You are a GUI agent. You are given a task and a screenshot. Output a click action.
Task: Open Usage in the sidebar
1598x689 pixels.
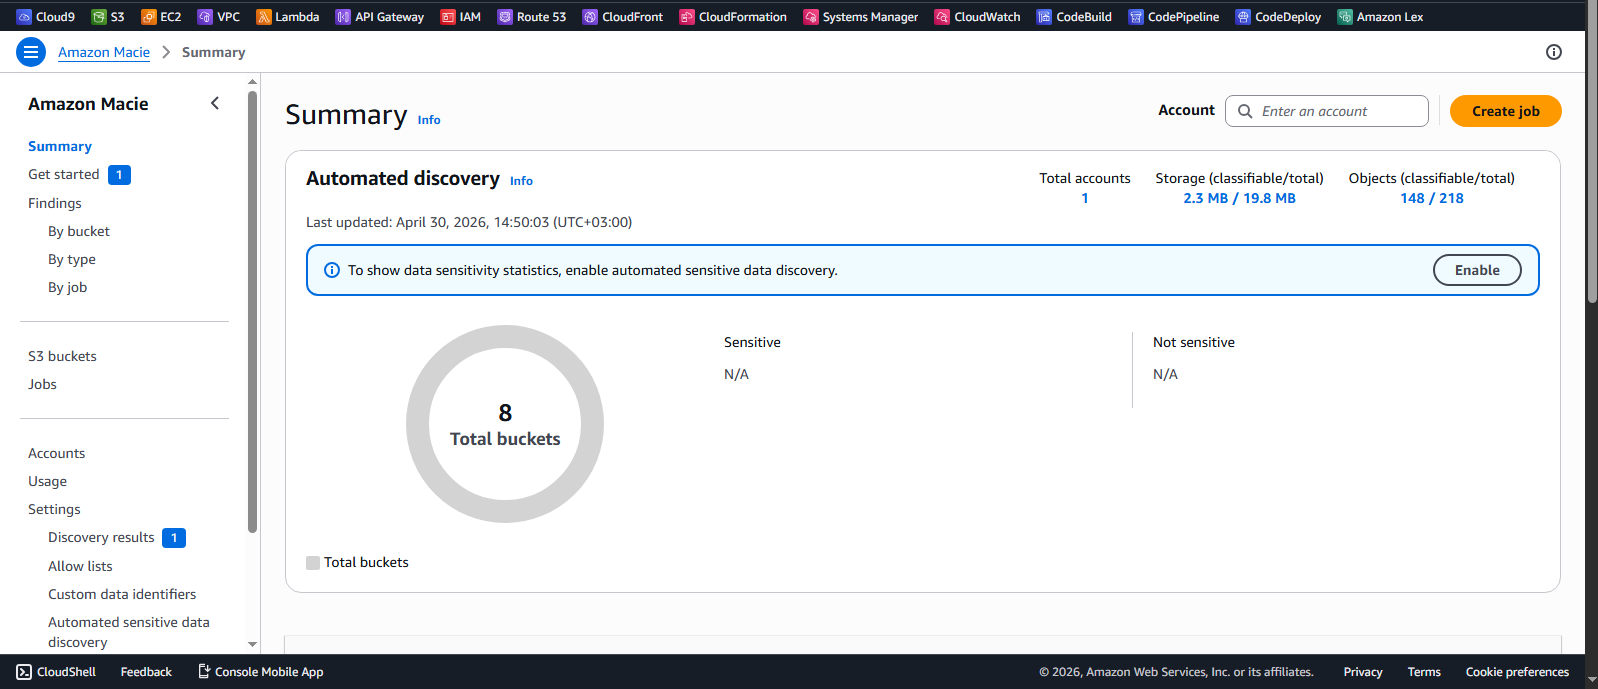pyautogui.click(x=47, y=481)
